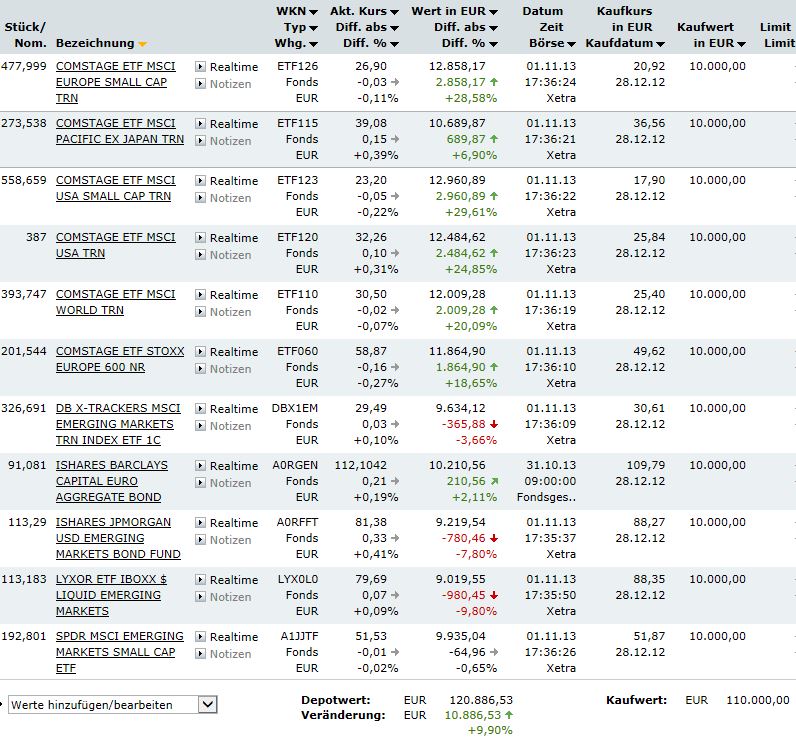The height and width of the screenshot is (746, 796).
Task: Sort by Akt. Kurs column arrow
Action: [394, 12]
